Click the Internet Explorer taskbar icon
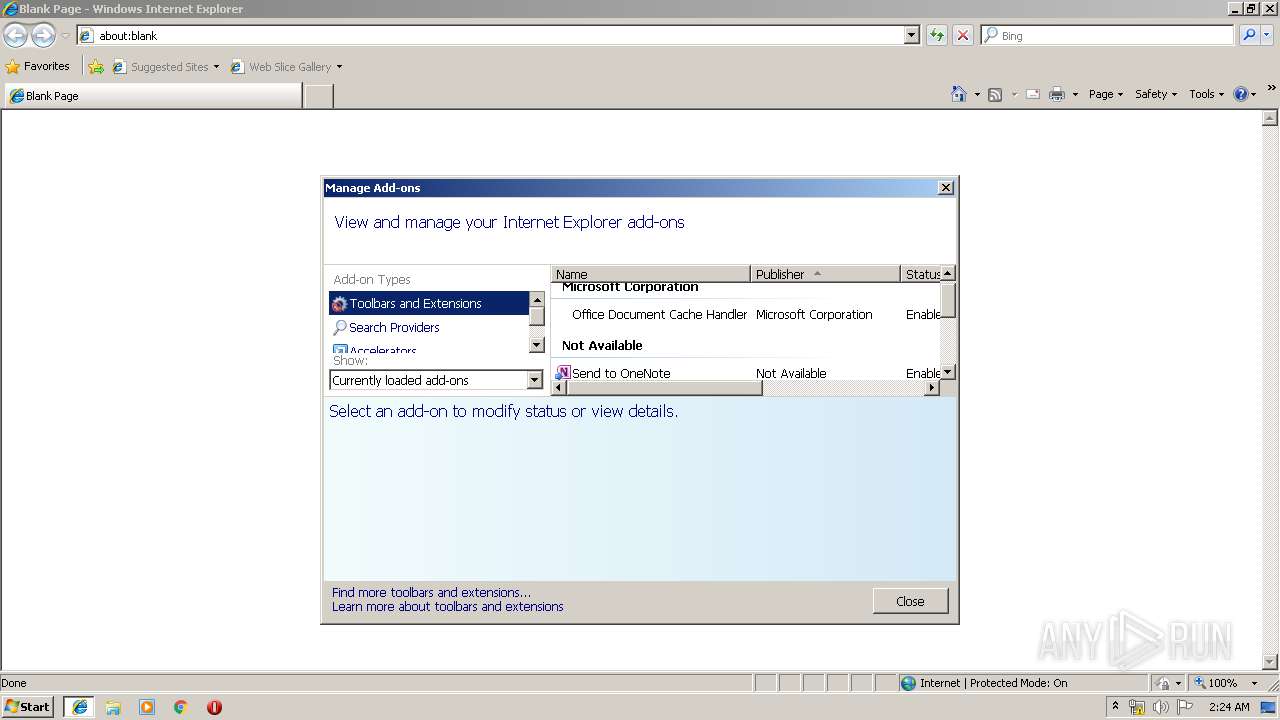 pos(80,707)
